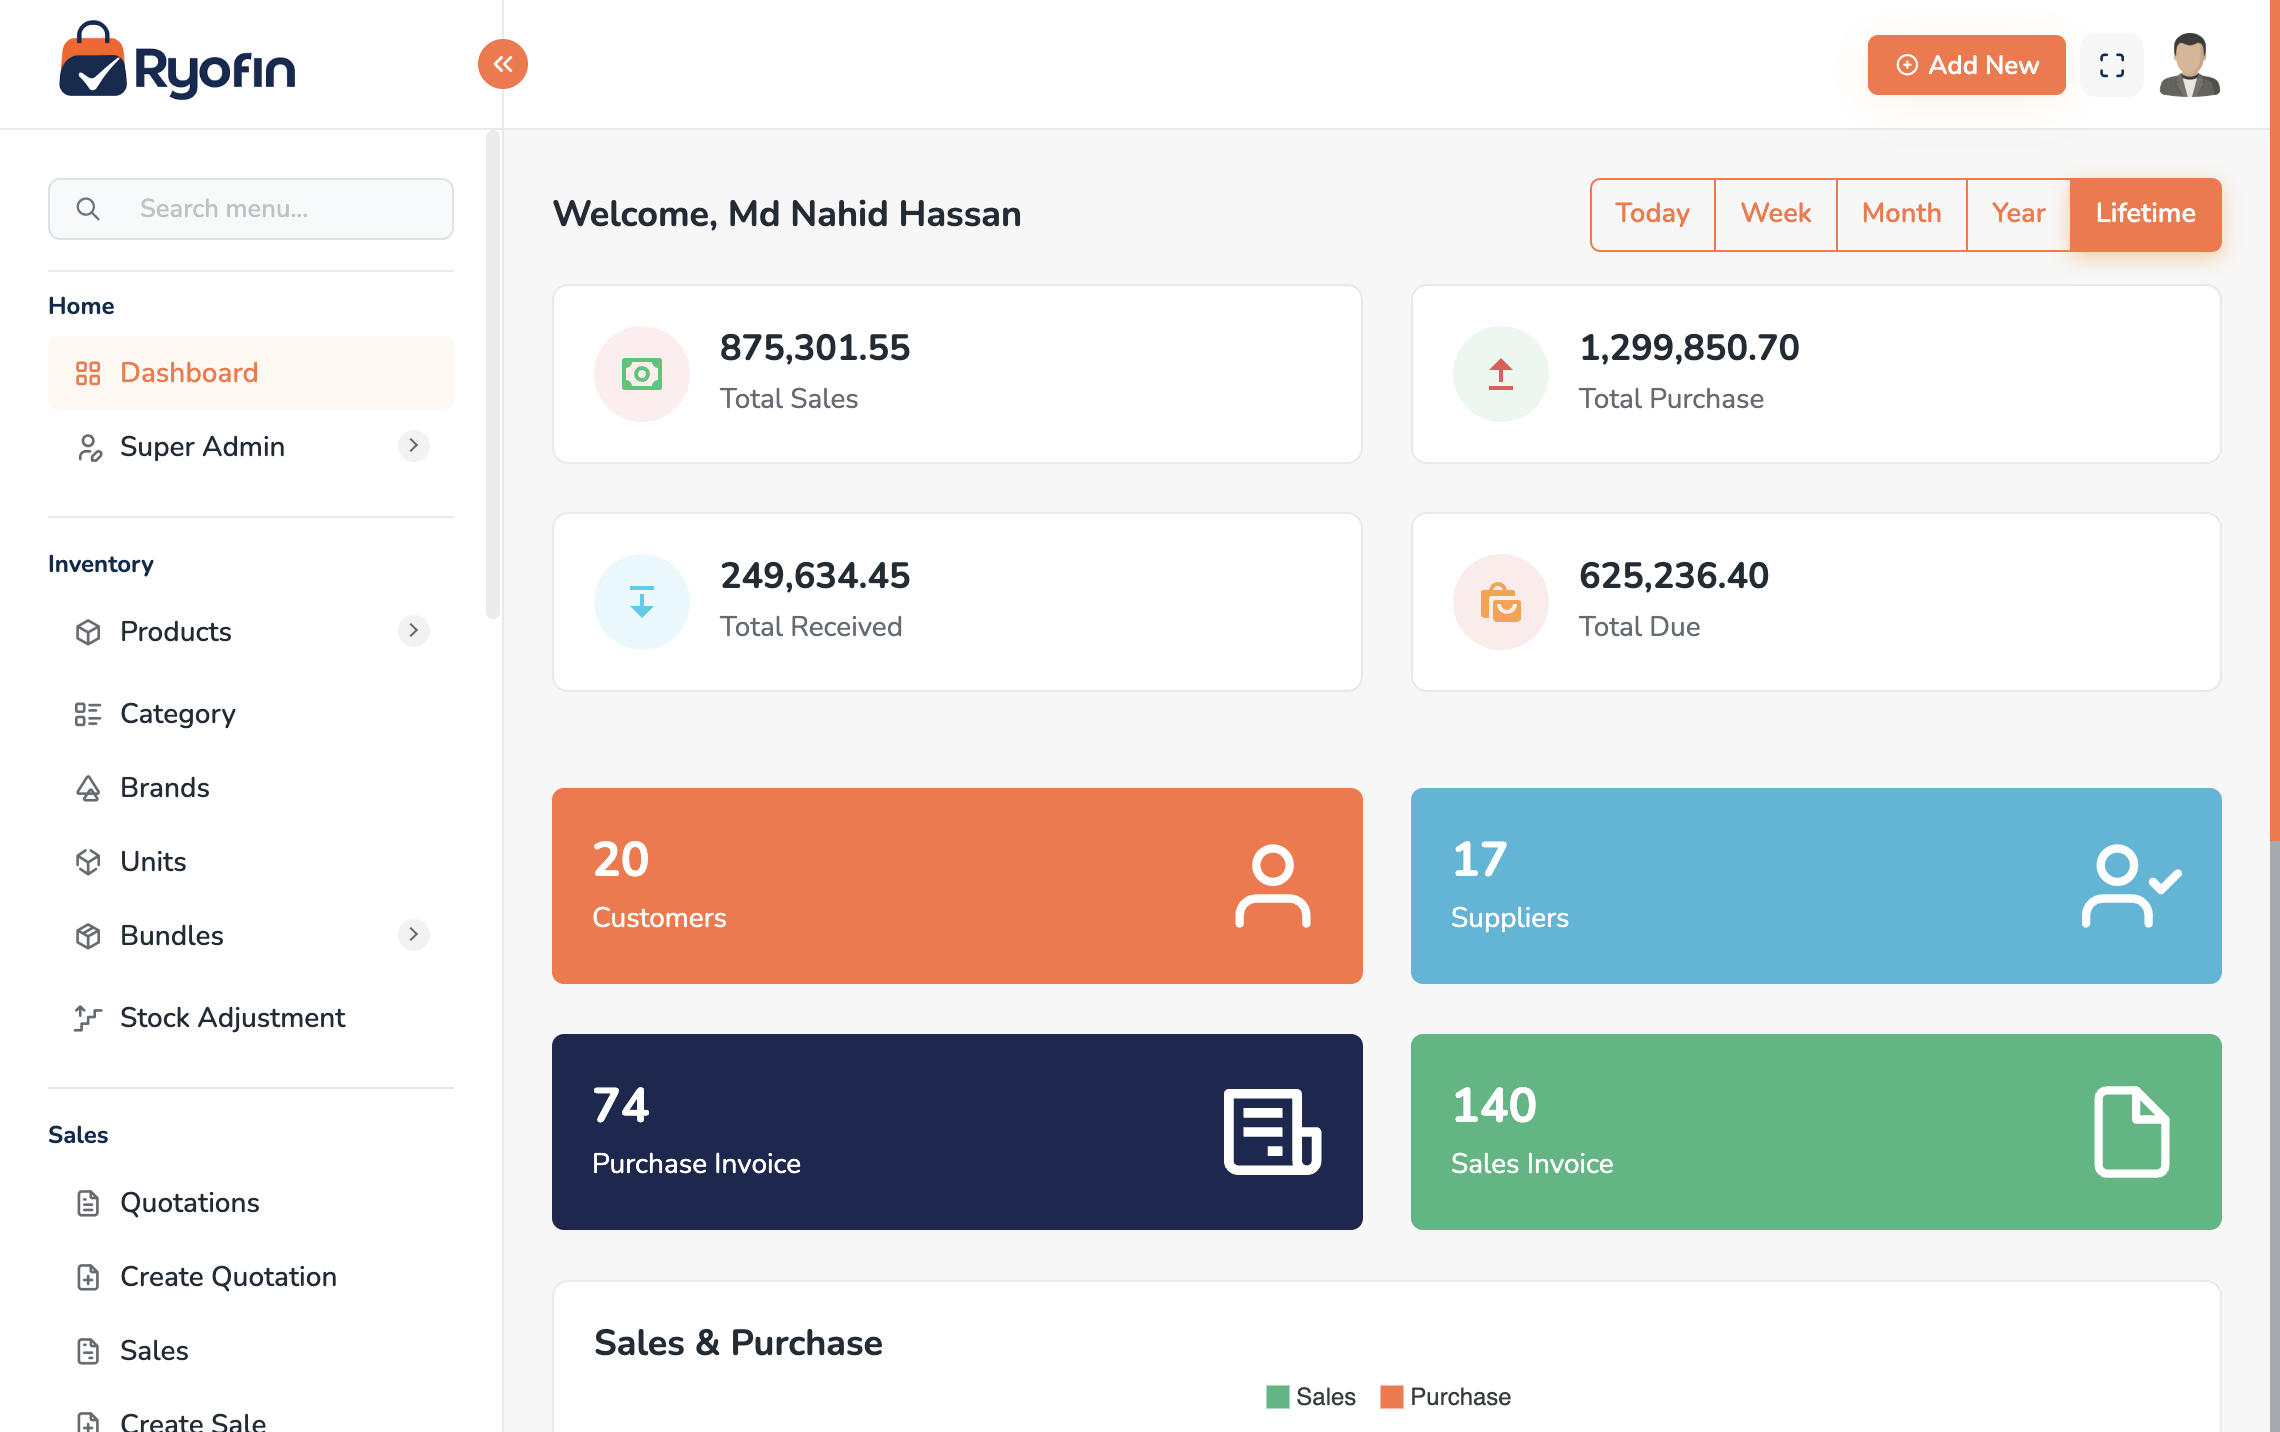The image size is (2280, 1432).
Task: Open the 74 Purchase Invoice card
Action: pos(957,1132)
